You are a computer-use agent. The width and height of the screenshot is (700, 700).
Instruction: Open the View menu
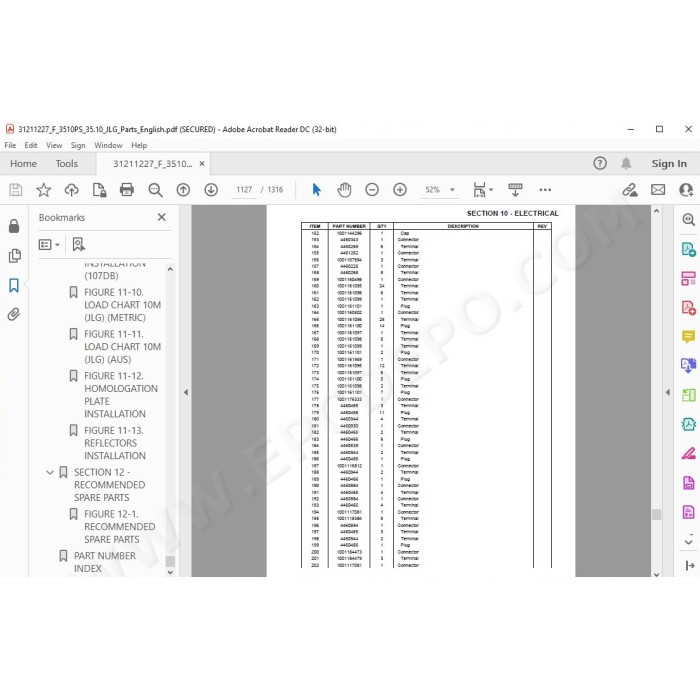(x=54, y=145)
